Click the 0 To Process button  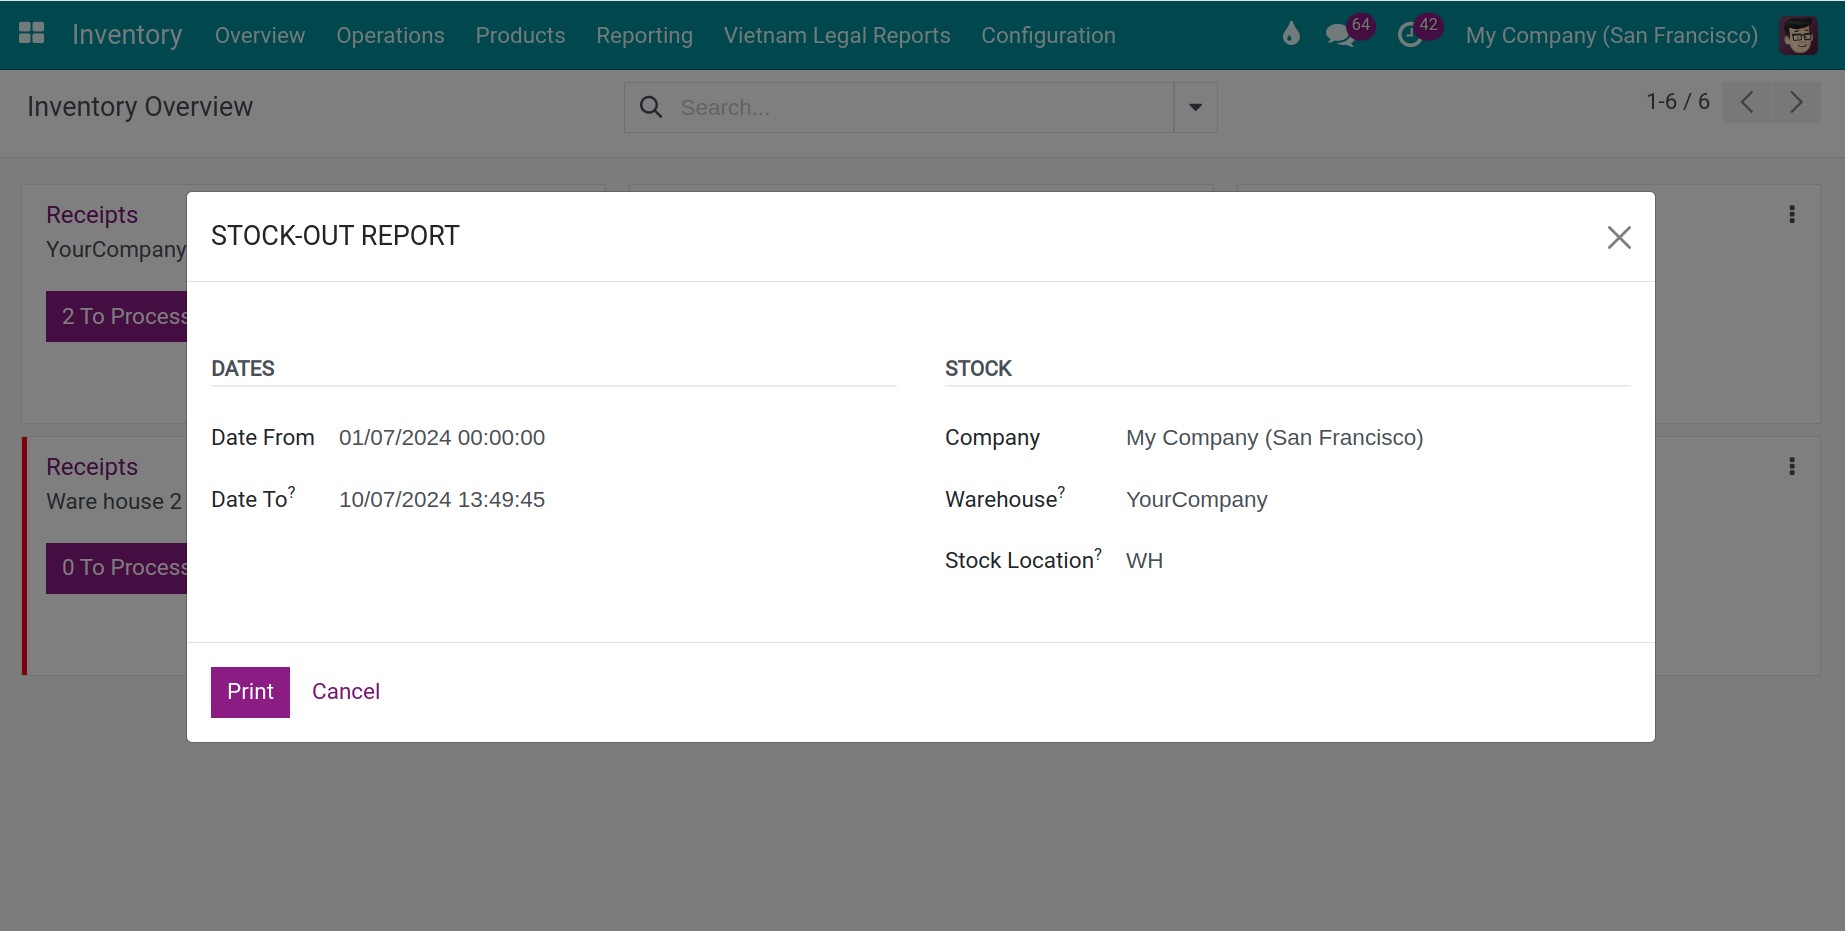coord(117,568)
